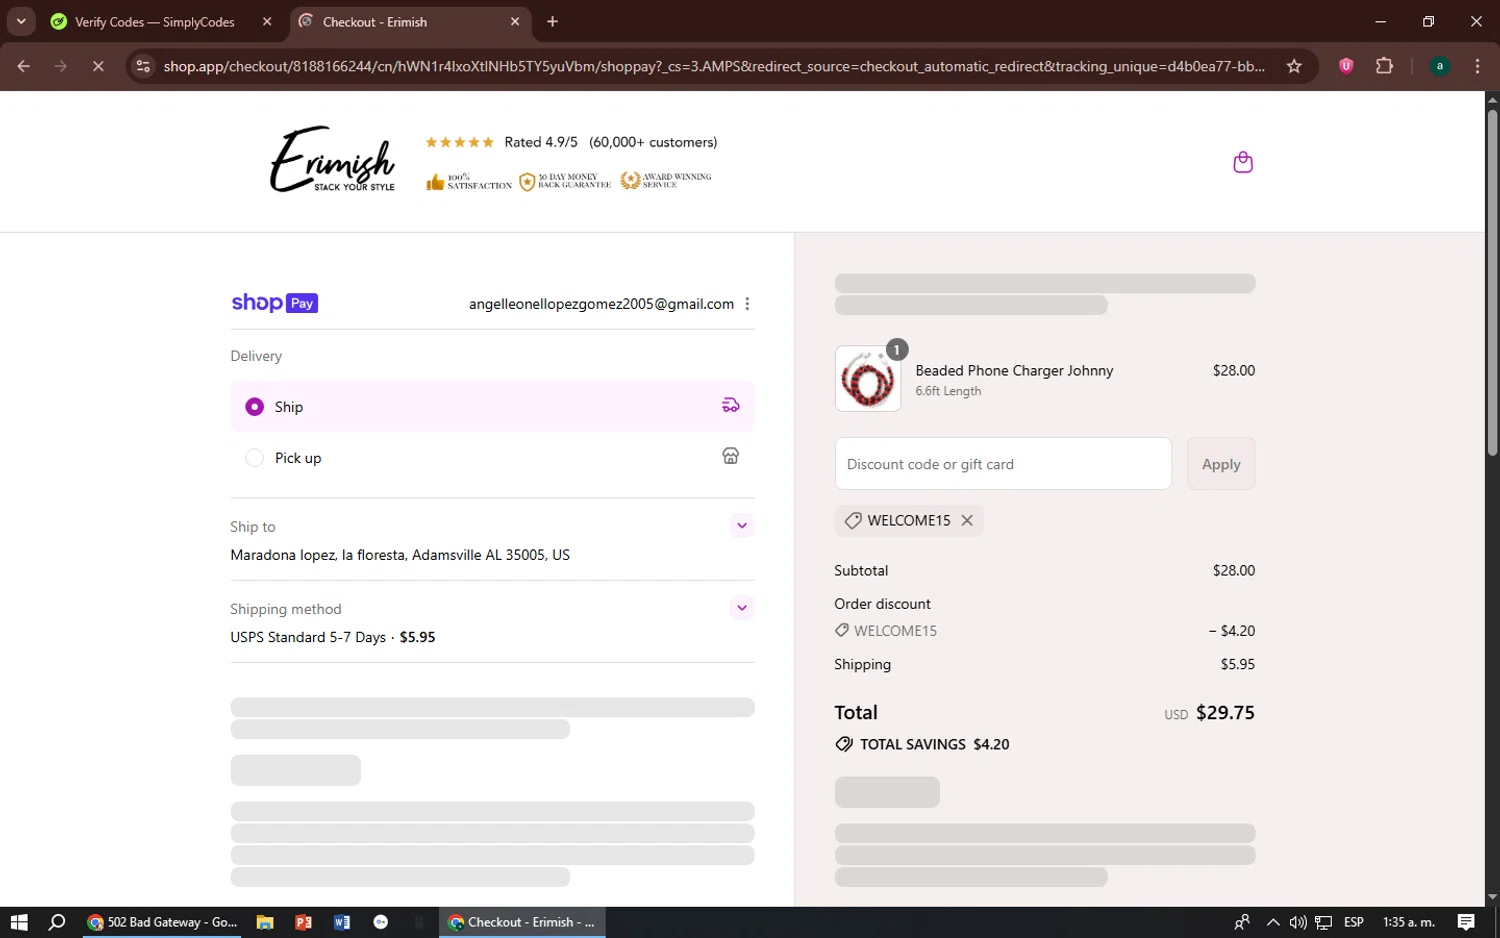Open Word from the taskbar
This screenshot has height=938, width=1500.
pos(342,922)
